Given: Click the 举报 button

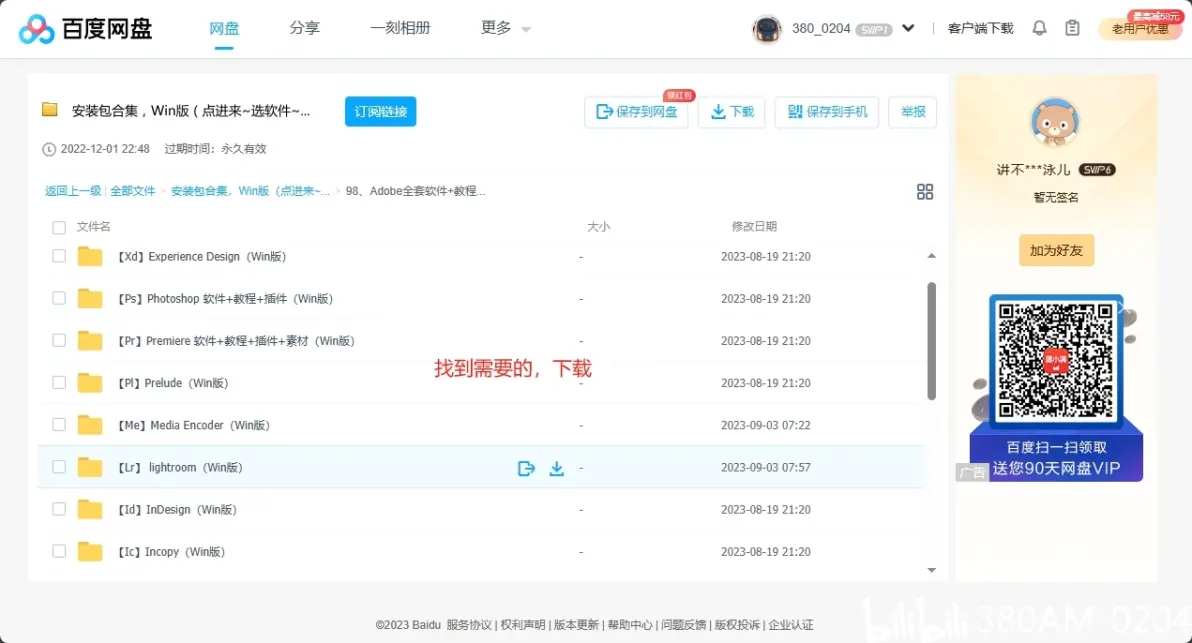Looking at the screenshot, I should 913,112.
